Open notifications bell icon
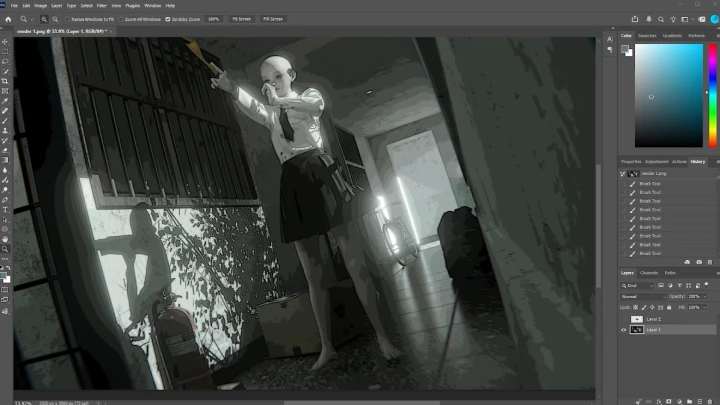Image resolution: width=720 pixels, height=405 pixels. [649, 19]
